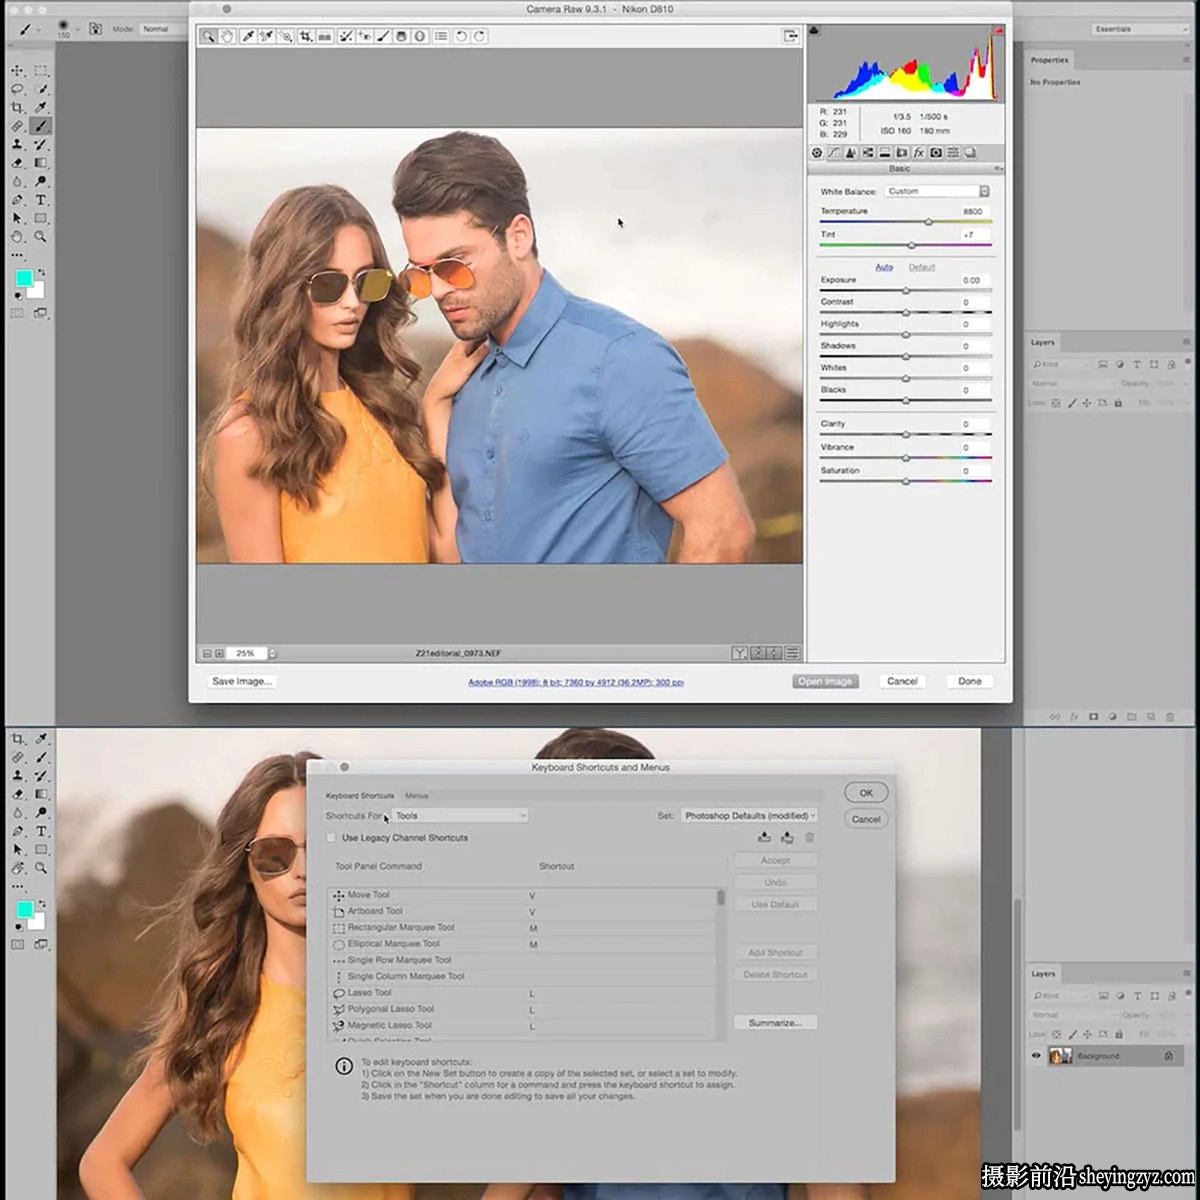Toggle full screen mode in Camera Raw
Screen dimensions: 1200x1200
pos(791,36)
